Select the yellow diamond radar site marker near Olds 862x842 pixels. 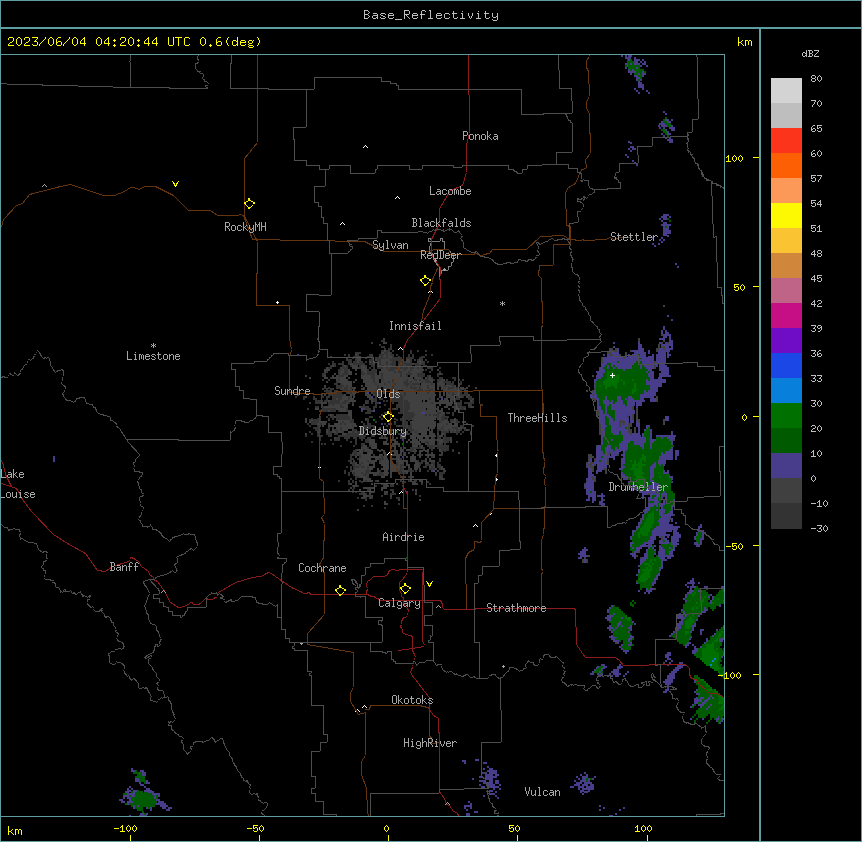[388, 417]
